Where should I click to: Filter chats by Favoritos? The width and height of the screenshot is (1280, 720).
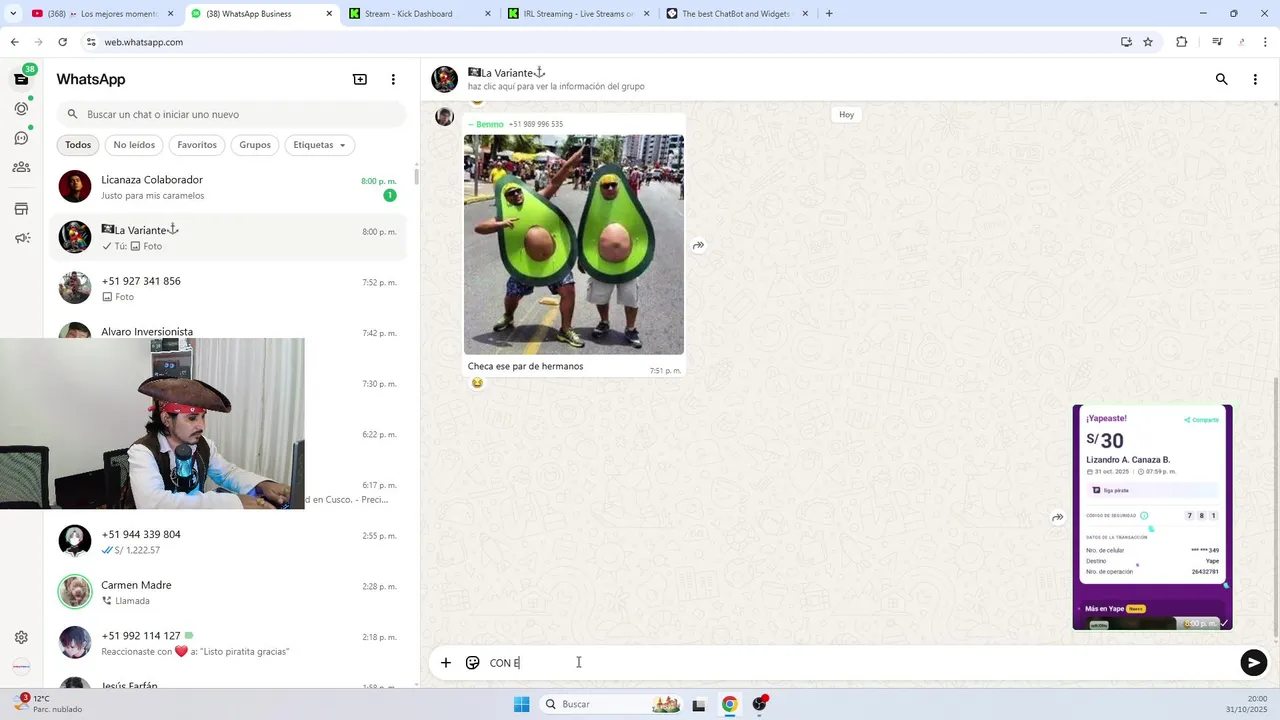click(x=197, y=145)
